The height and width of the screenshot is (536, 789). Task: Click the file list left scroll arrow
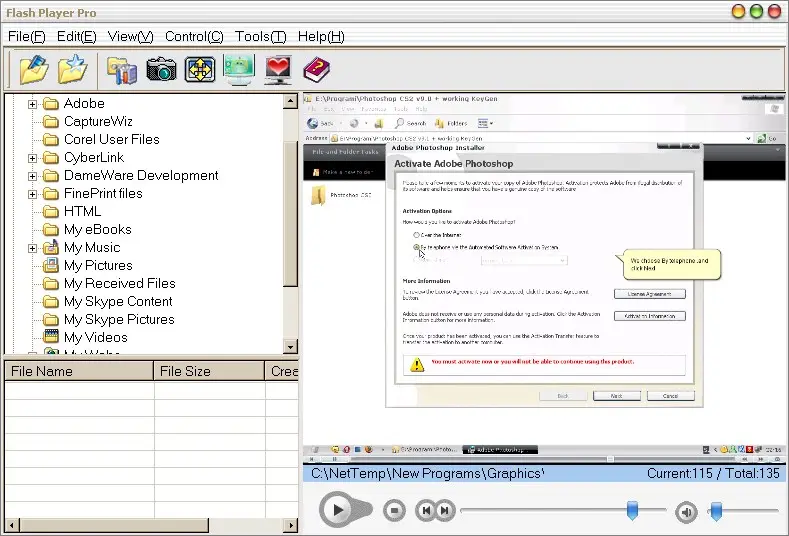click(12, 525)
